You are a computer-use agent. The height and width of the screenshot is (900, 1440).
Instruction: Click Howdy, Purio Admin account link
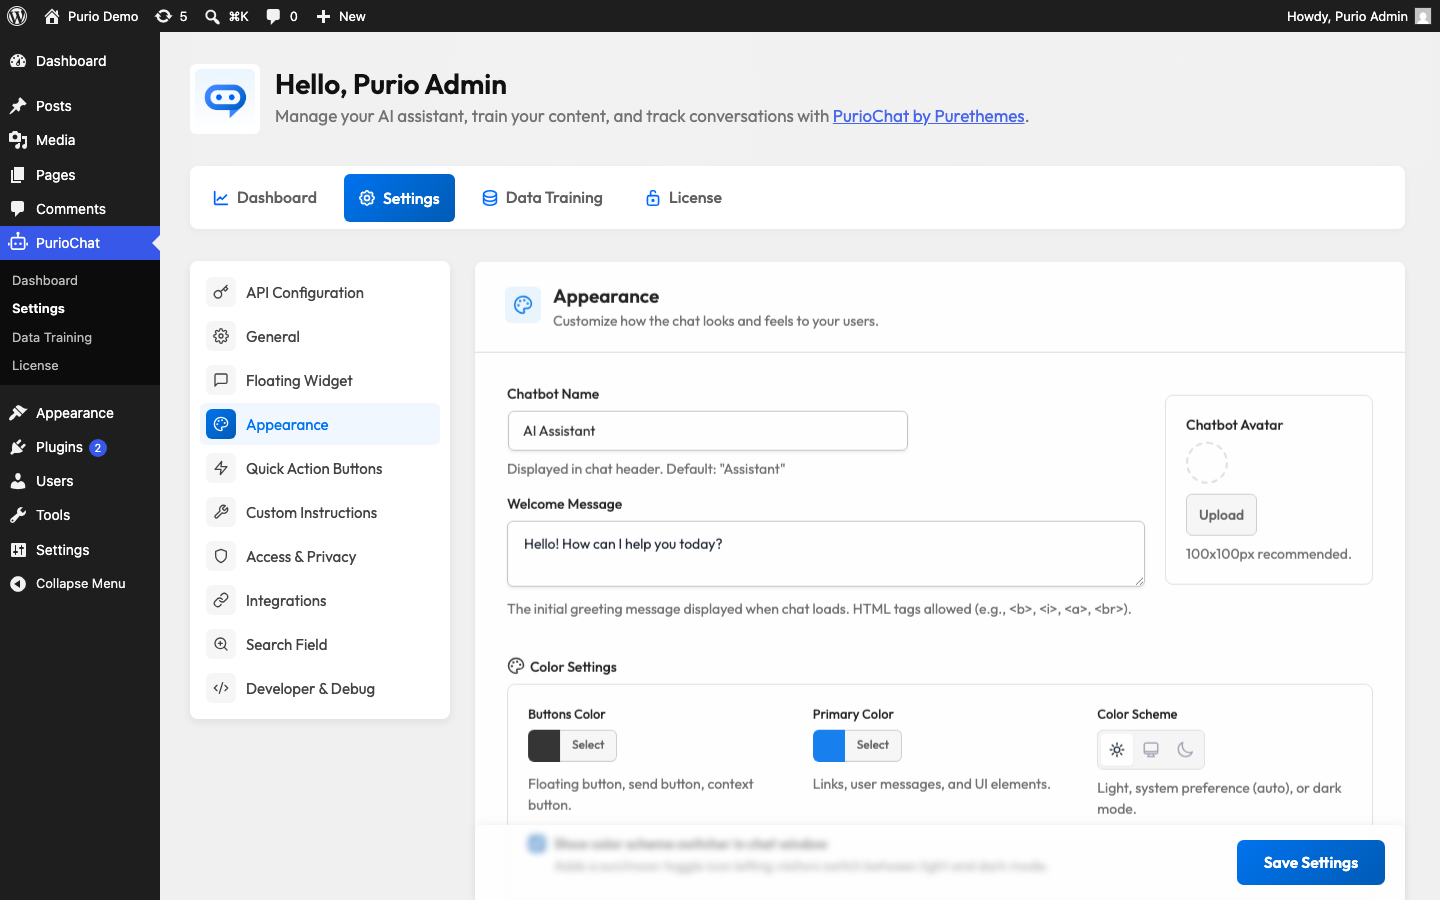[1358, 16]
